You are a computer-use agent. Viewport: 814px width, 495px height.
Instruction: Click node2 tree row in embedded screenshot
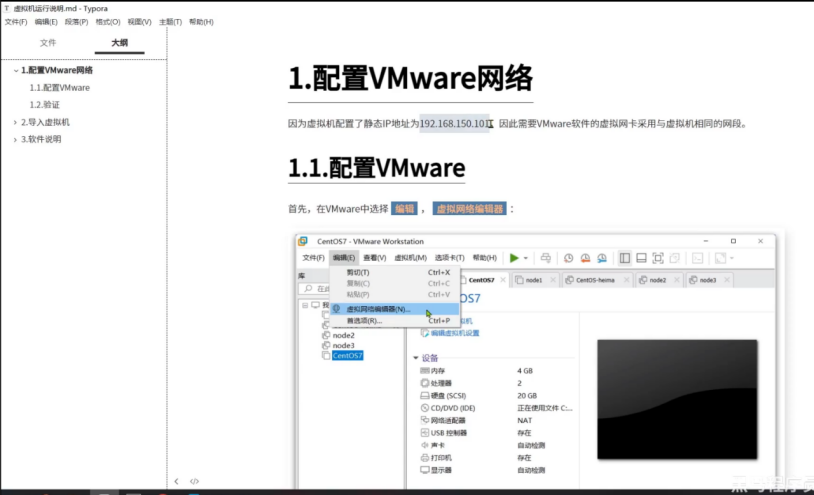343,335
